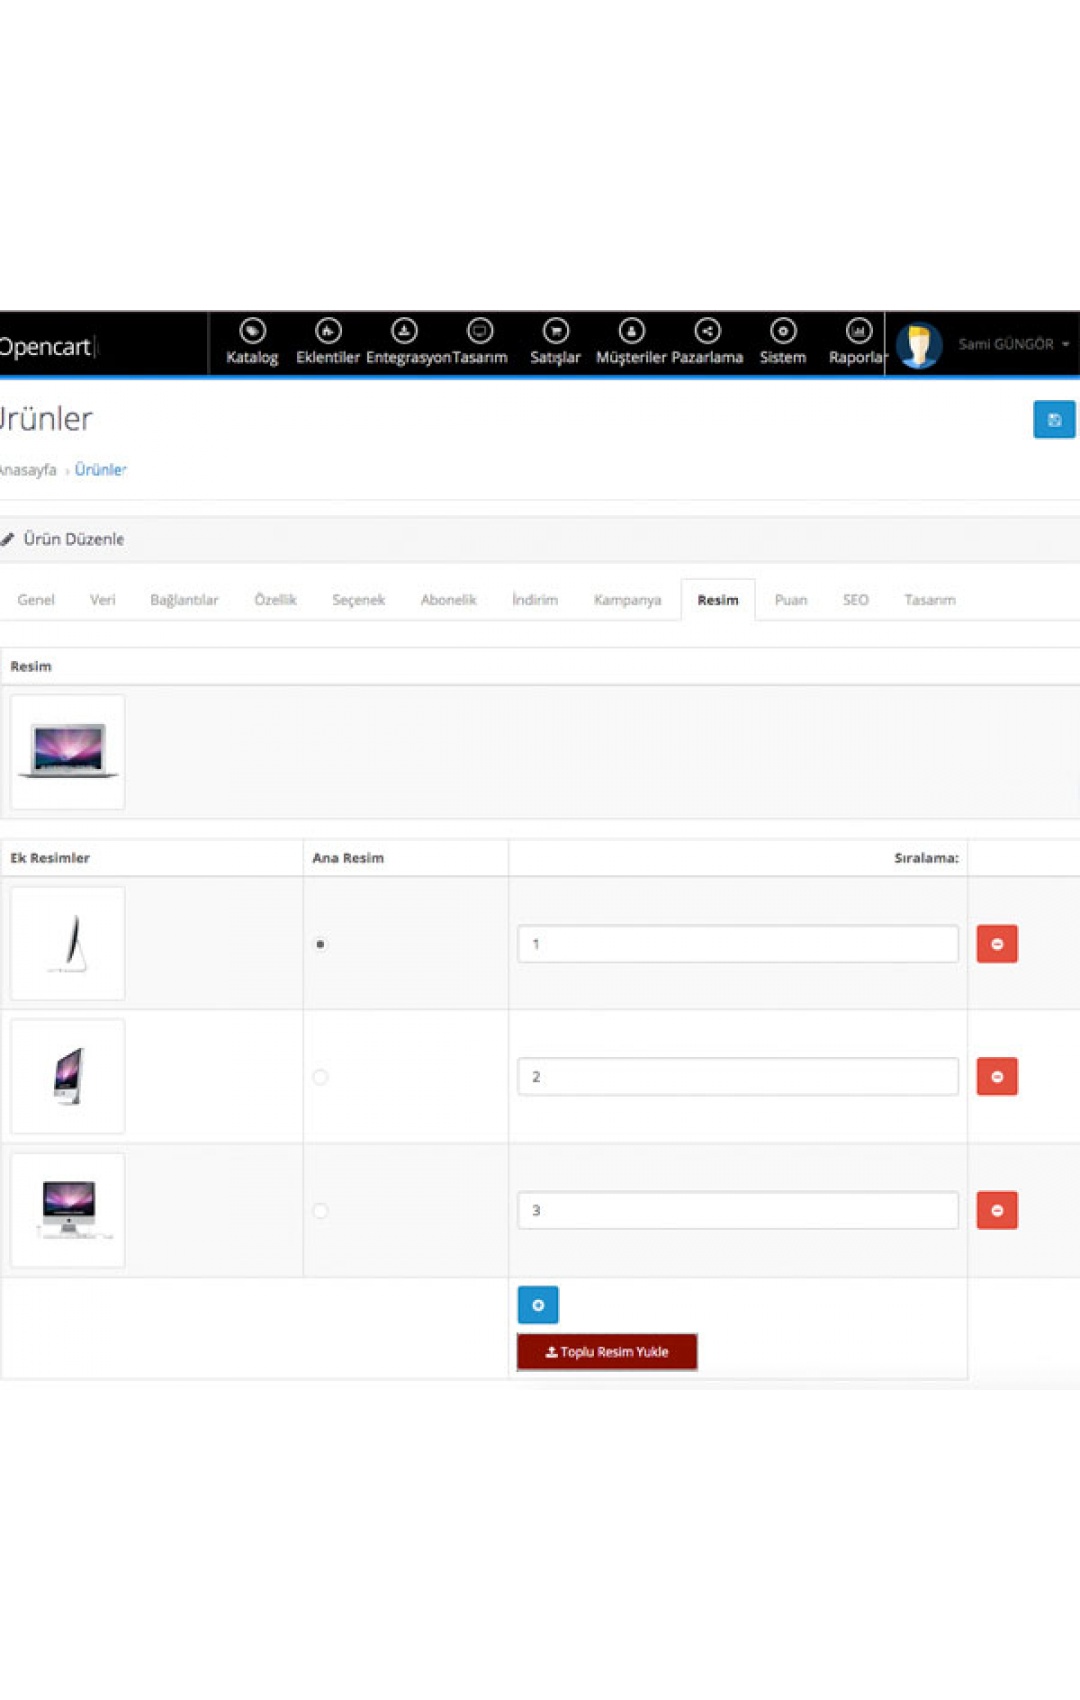Switch to the Genel tab
Image resolution: width=1080 pixels, height=1700 pixels.
coord(36,600)
